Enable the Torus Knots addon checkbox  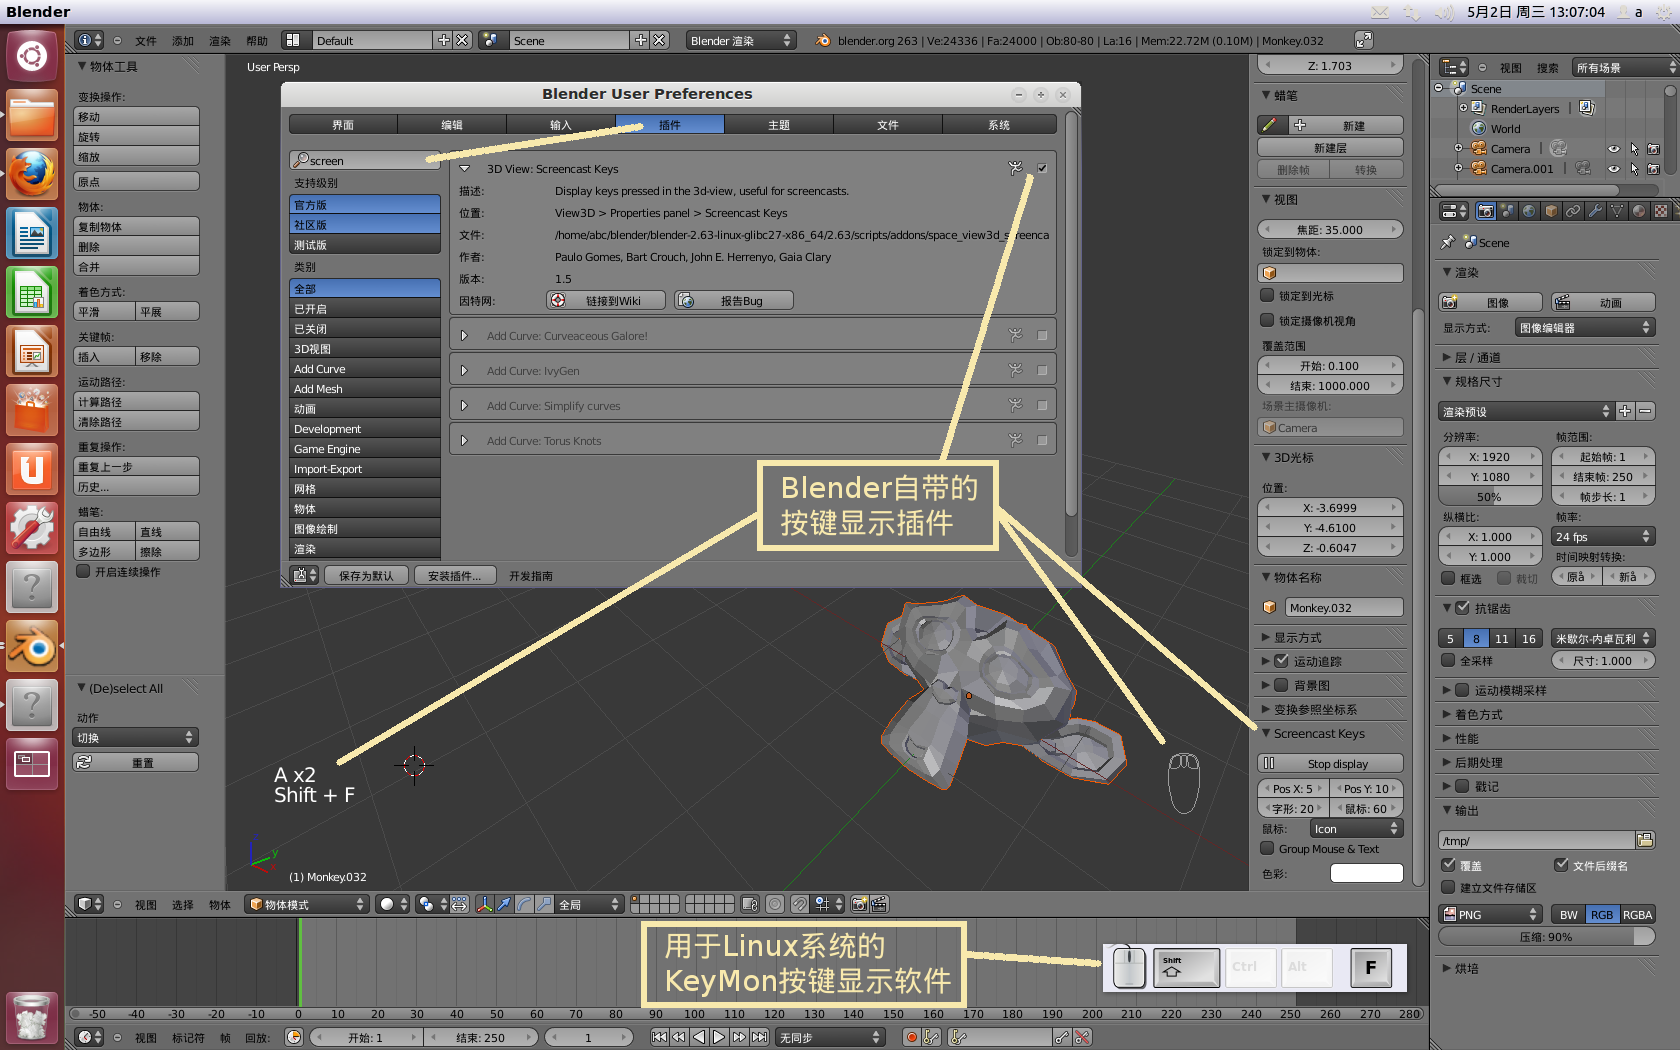pos(1042,440)
